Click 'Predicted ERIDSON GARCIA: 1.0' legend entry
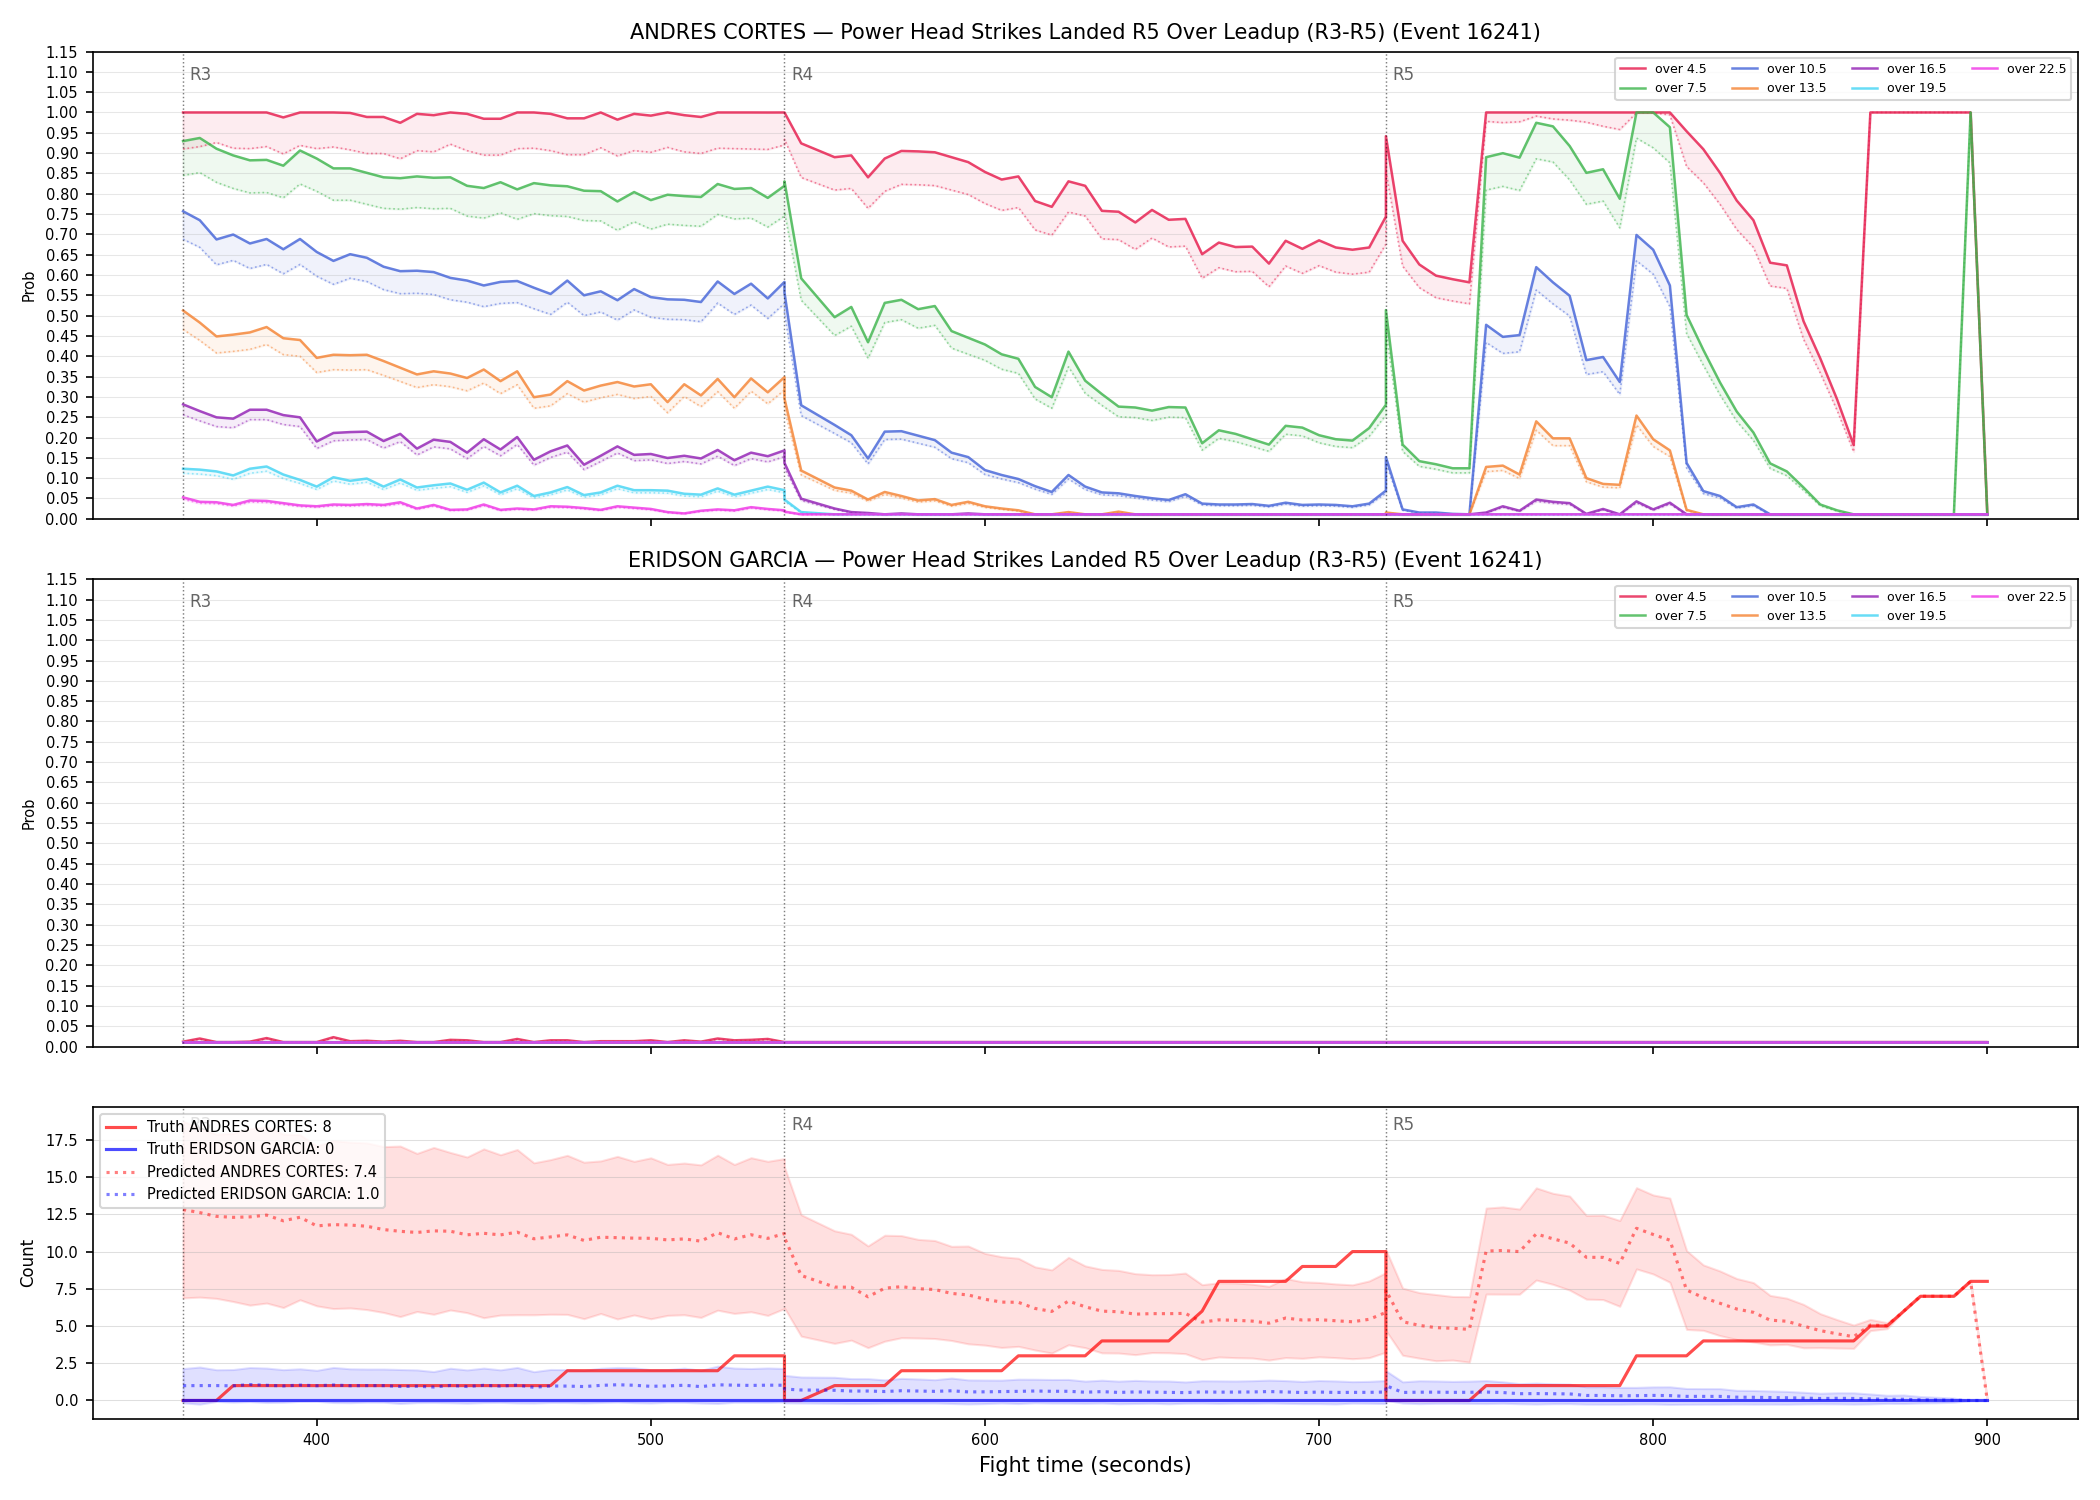Viewport: 2100px width, 1500px height. tap(242, 1194)
